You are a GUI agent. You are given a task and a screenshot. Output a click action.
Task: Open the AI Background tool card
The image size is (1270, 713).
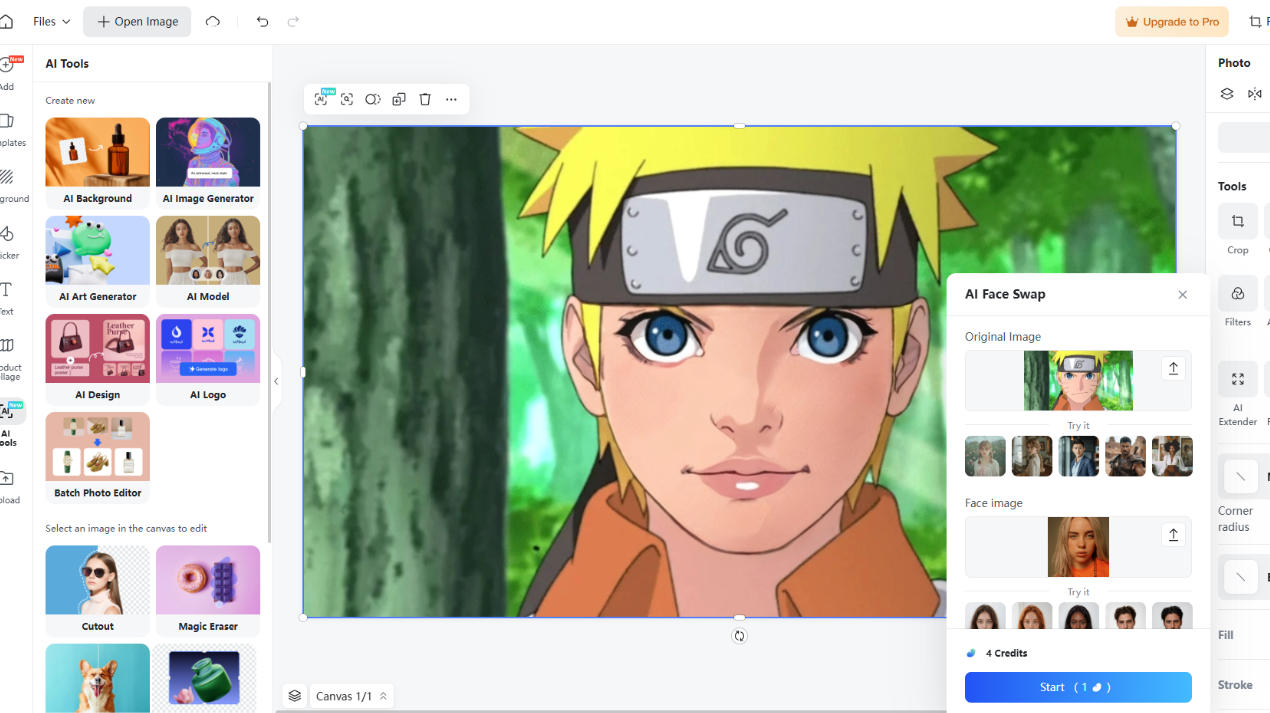click(x=98, y=163)
